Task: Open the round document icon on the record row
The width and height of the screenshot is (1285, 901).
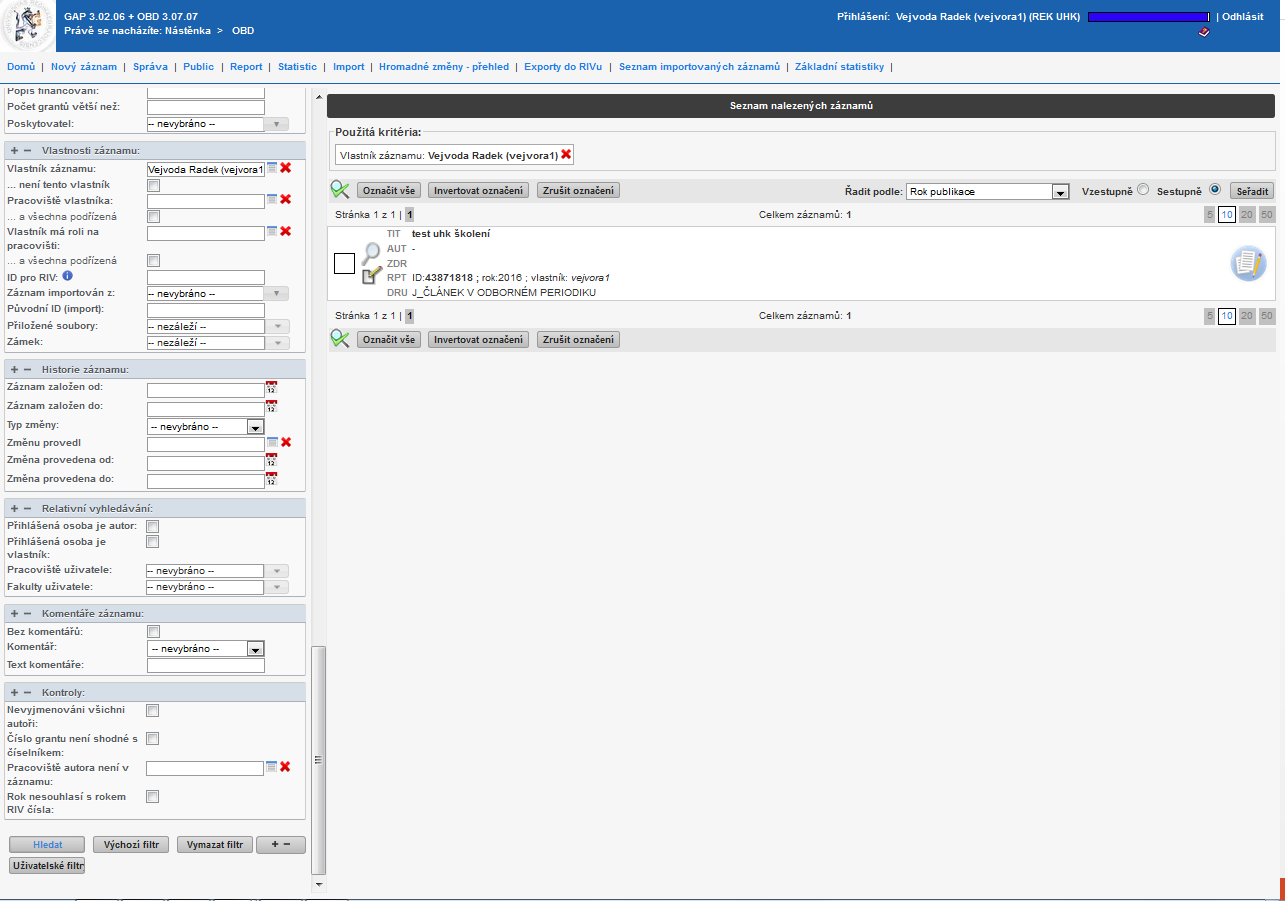Action: (1248, 263)
